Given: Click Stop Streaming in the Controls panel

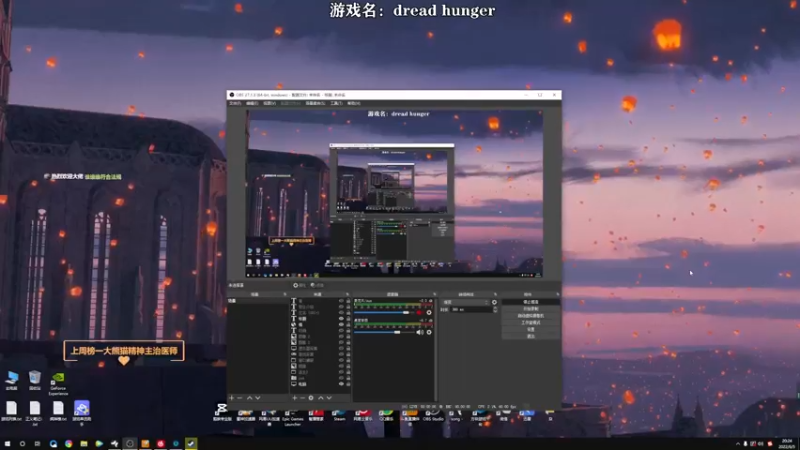Looking at the screenshot, I should click(x=531, y=302).
